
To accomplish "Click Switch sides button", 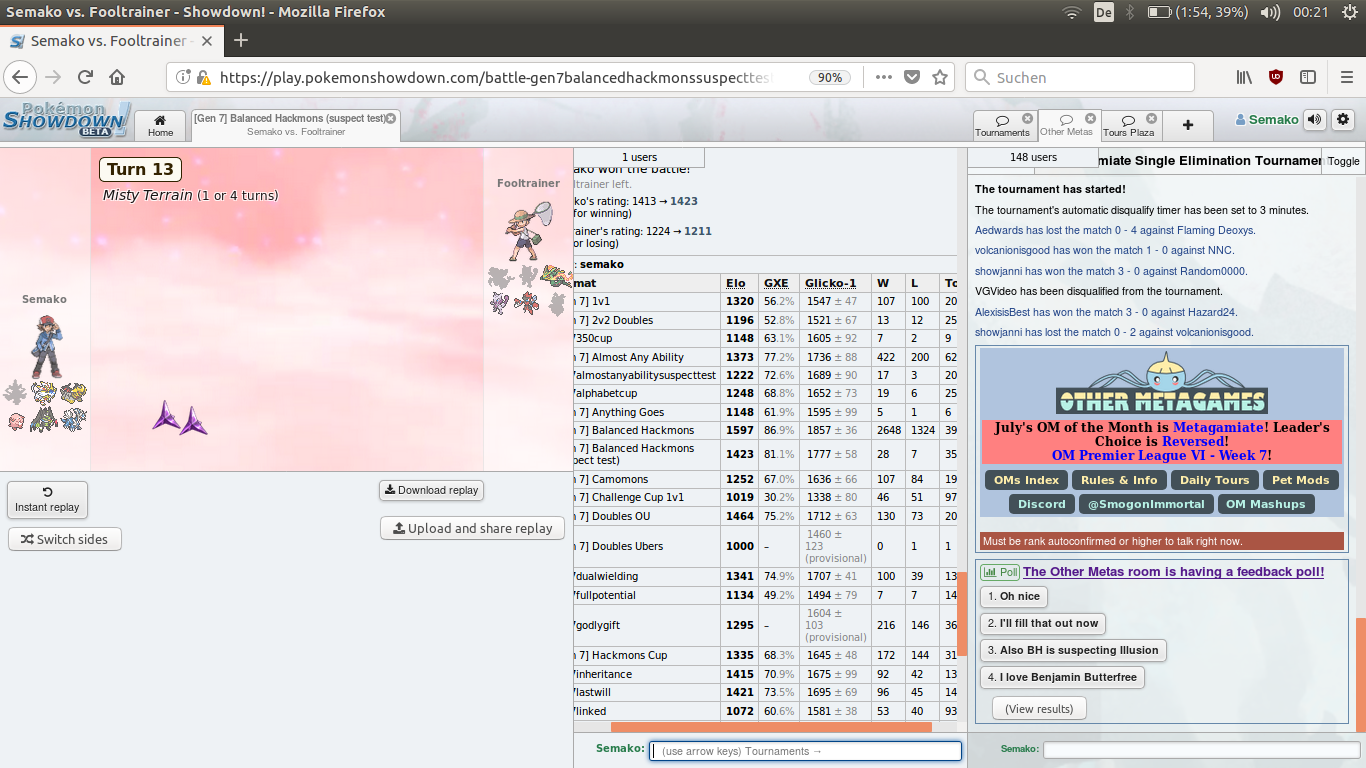I will [65, 539].
